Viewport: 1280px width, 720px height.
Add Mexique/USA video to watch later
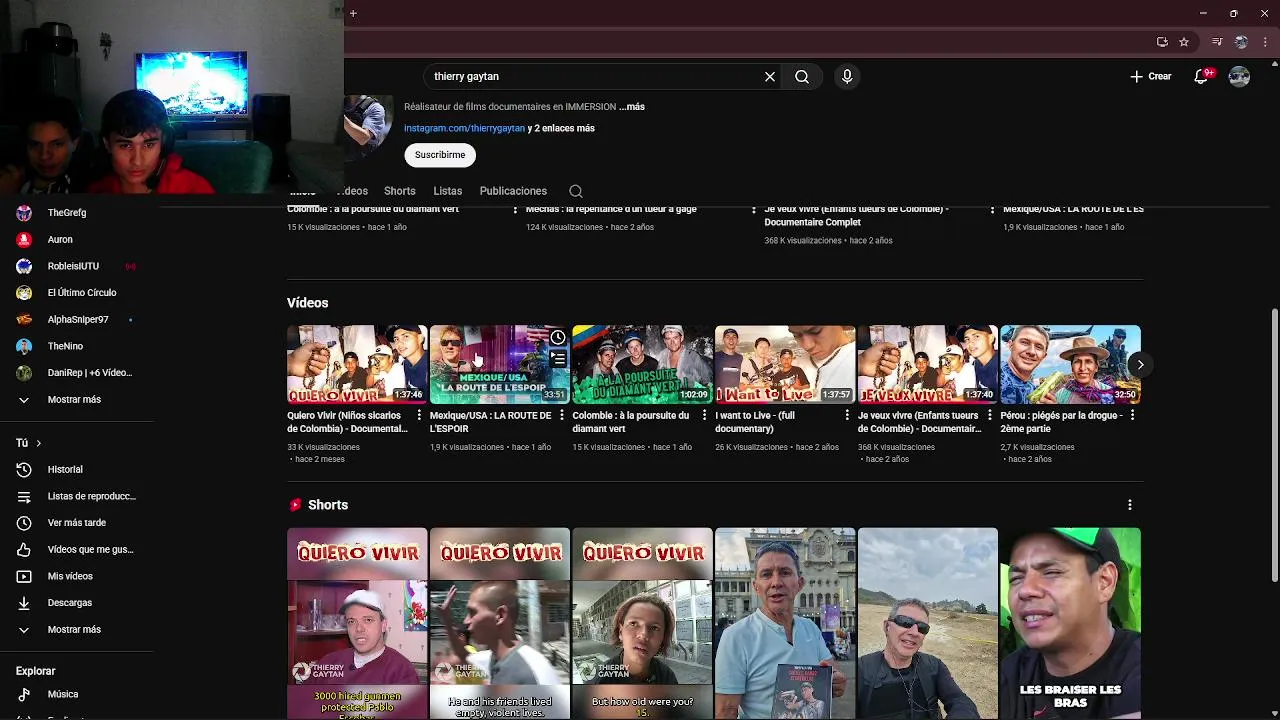tap(557, 338)
